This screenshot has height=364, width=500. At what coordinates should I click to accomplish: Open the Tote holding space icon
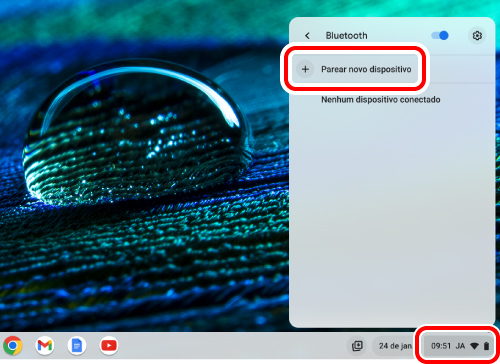(357, 346)
